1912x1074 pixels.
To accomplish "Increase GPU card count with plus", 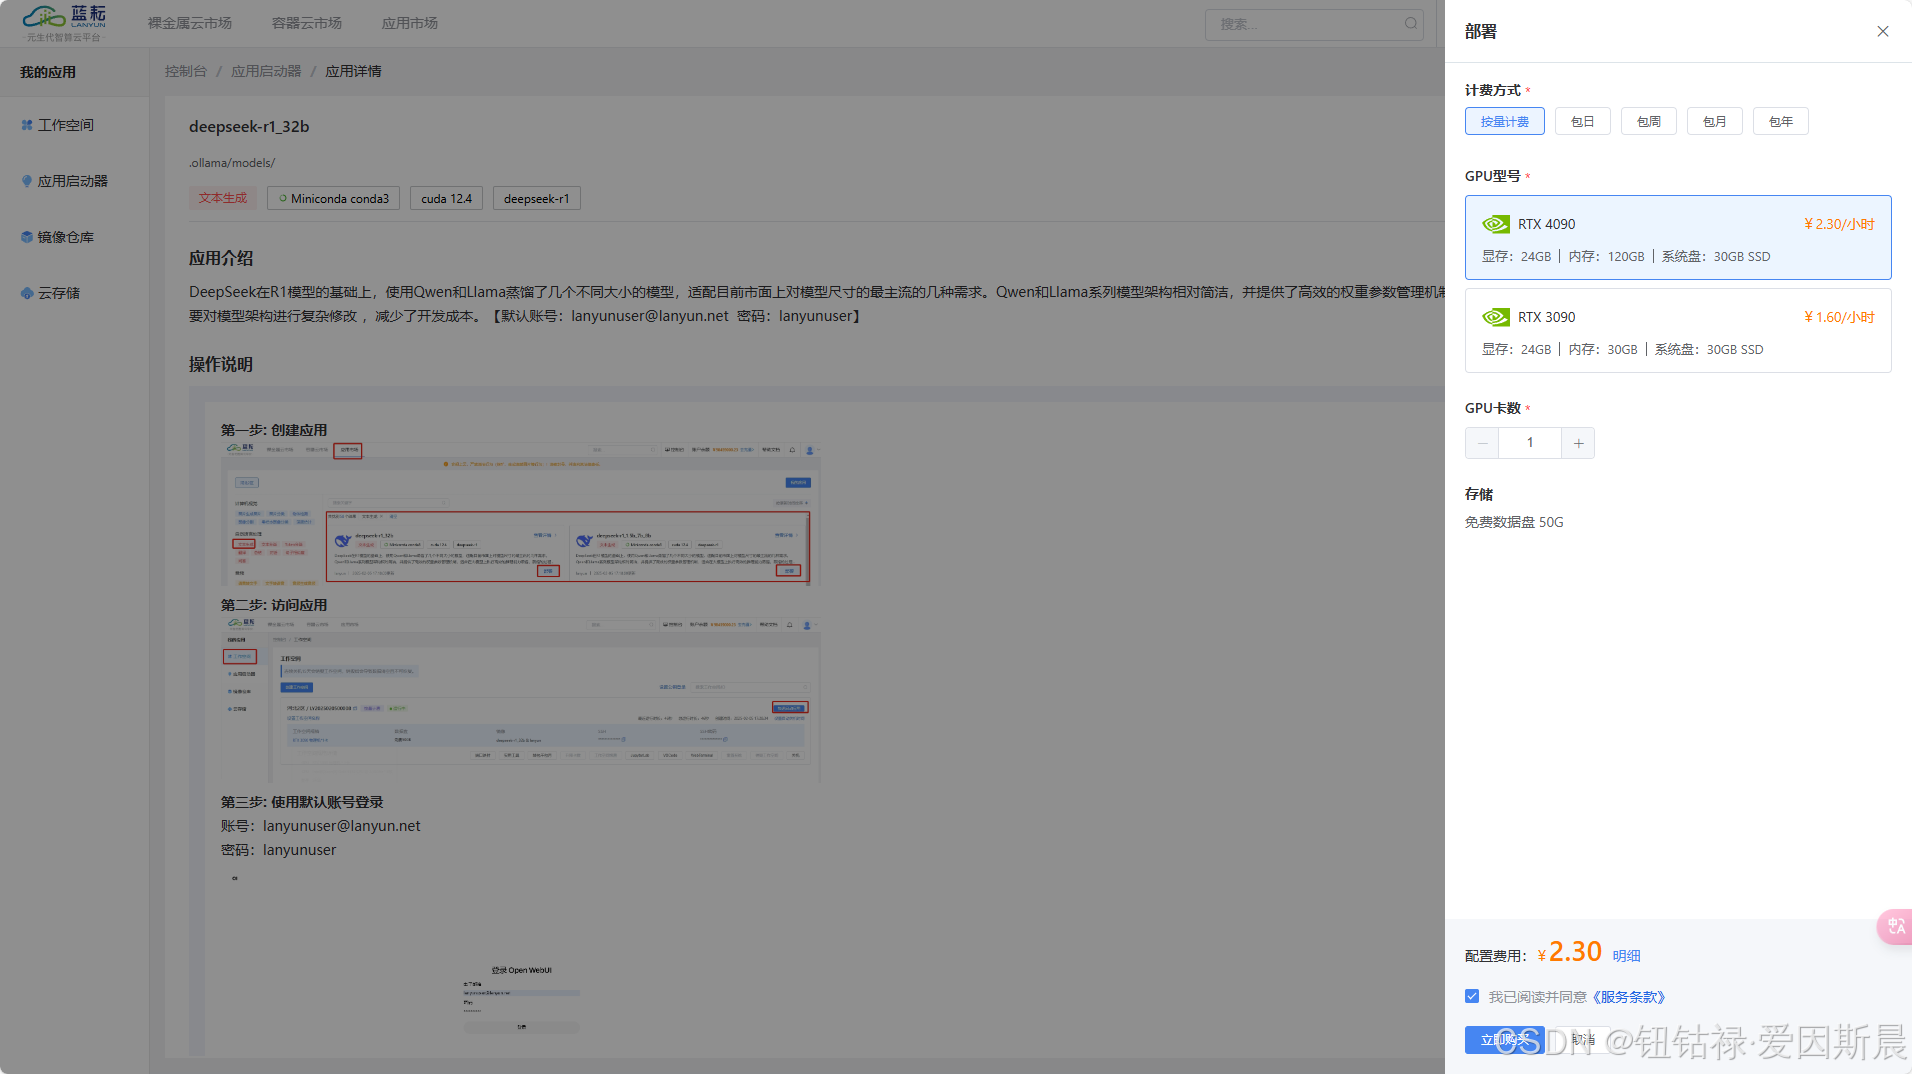I will (1578, 443).
